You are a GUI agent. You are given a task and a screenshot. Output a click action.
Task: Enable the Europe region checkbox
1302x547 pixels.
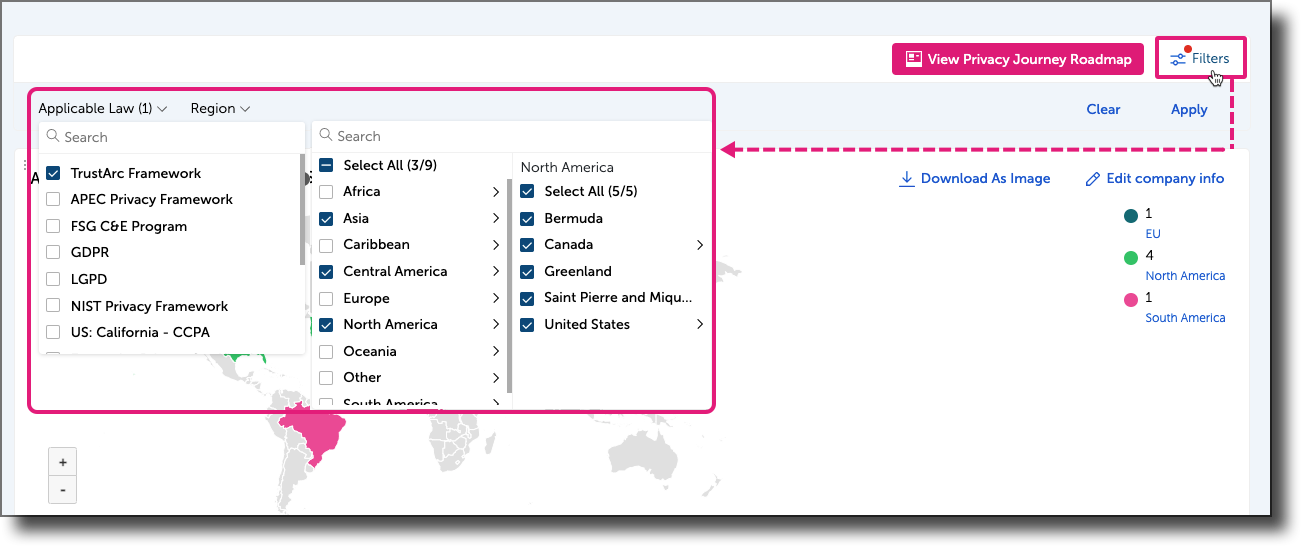point(326,298)
